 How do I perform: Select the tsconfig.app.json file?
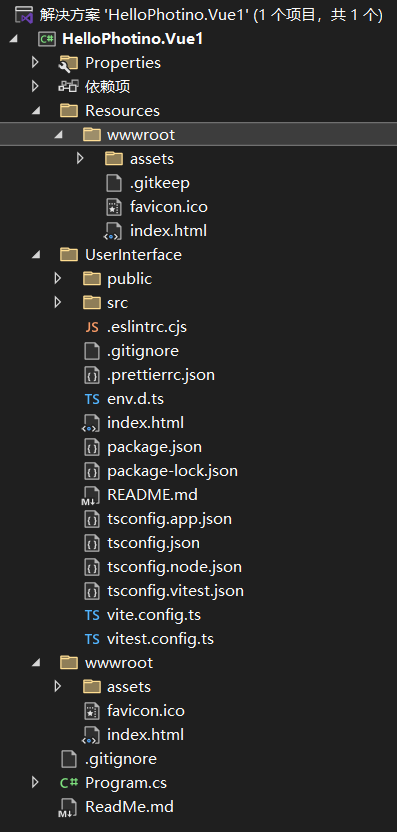pos(169,519)
